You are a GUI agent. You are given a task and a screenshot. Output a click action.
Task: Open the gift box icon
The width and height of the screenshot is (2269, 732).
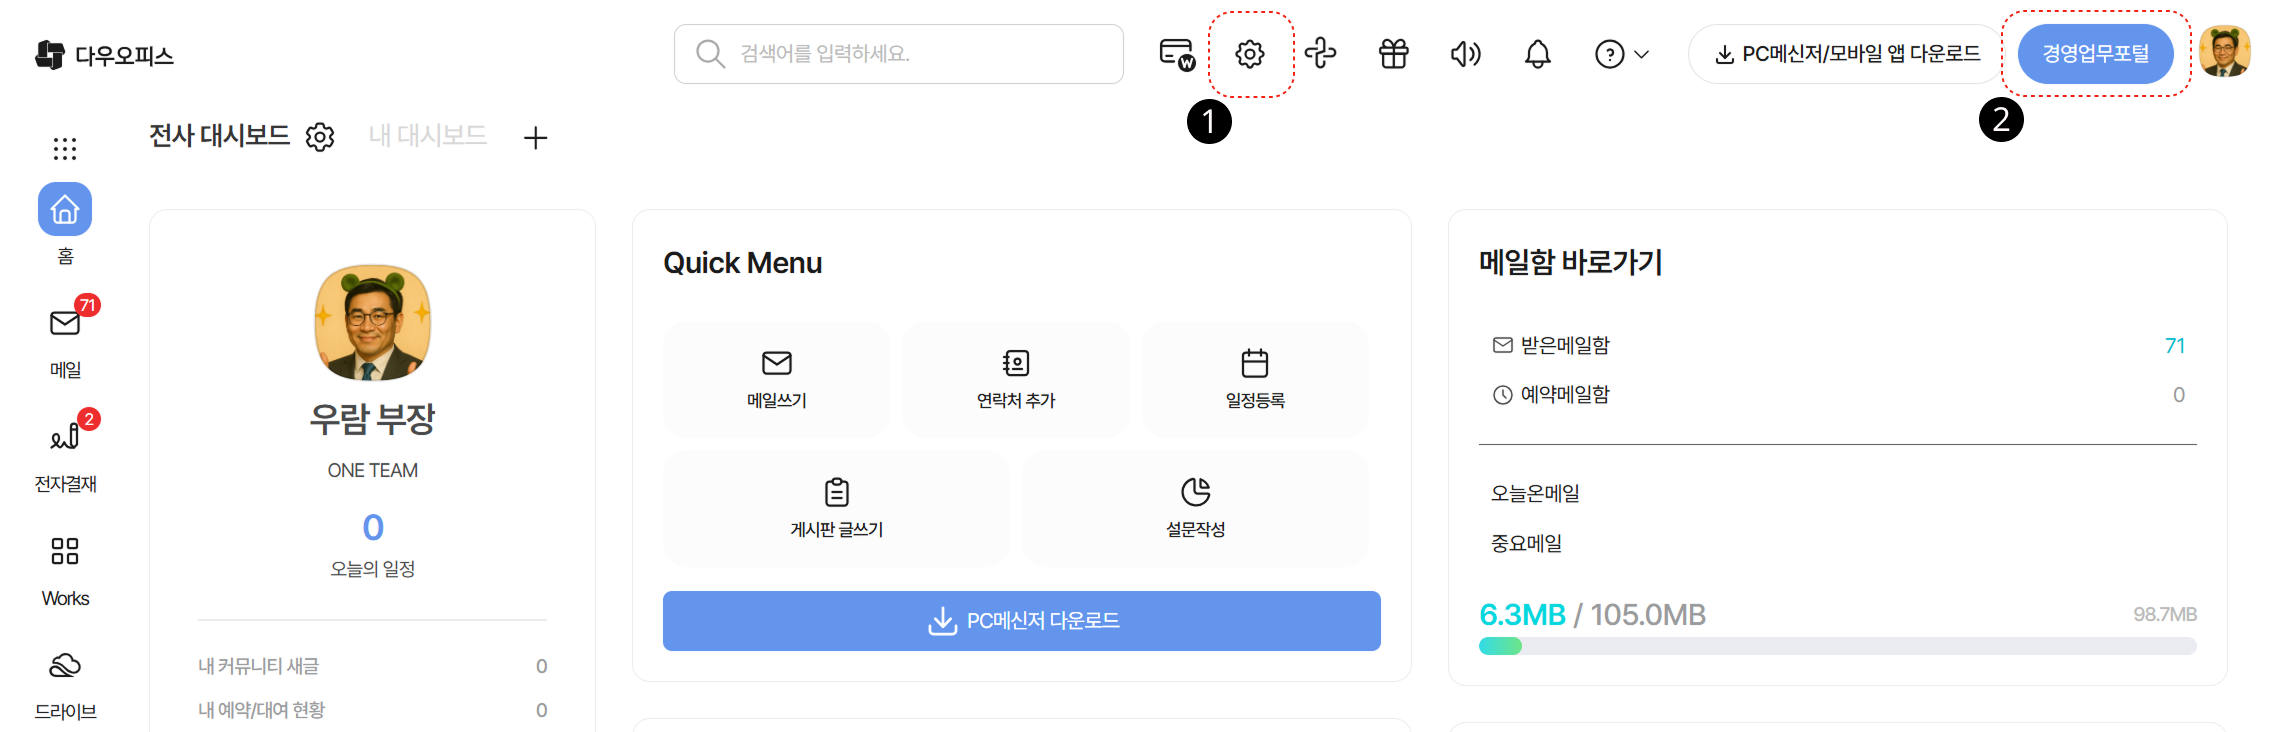coord(1393,54)
